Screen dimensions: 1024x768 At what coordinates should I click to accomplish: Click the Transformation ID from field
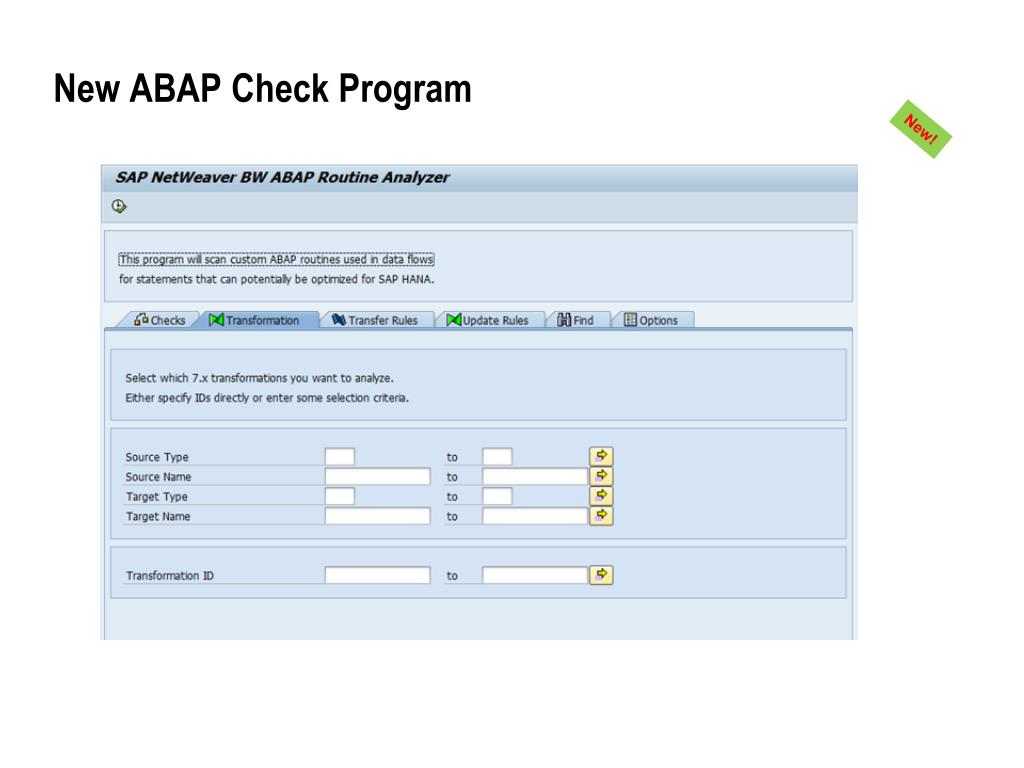[x=377, y=575]
